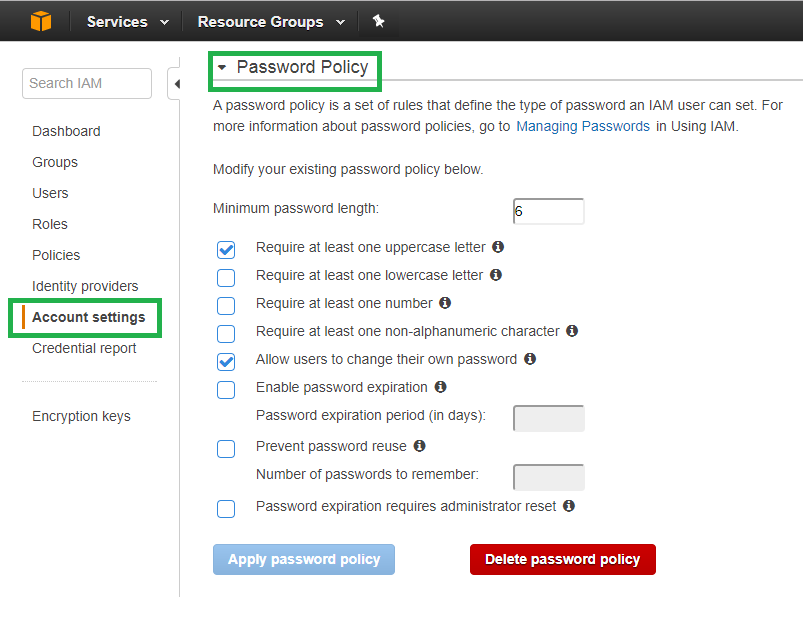Image resolution: width=805 pixels, height=634 pixels.
Task: Open info icon next to prevent password reuse
Action: coord(419,446)
